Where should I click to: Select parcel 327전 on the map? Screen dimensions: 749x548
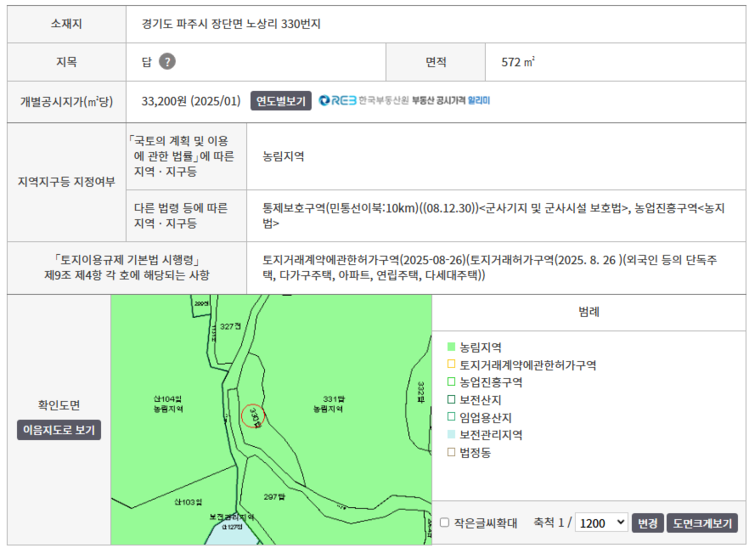(230, 326)
